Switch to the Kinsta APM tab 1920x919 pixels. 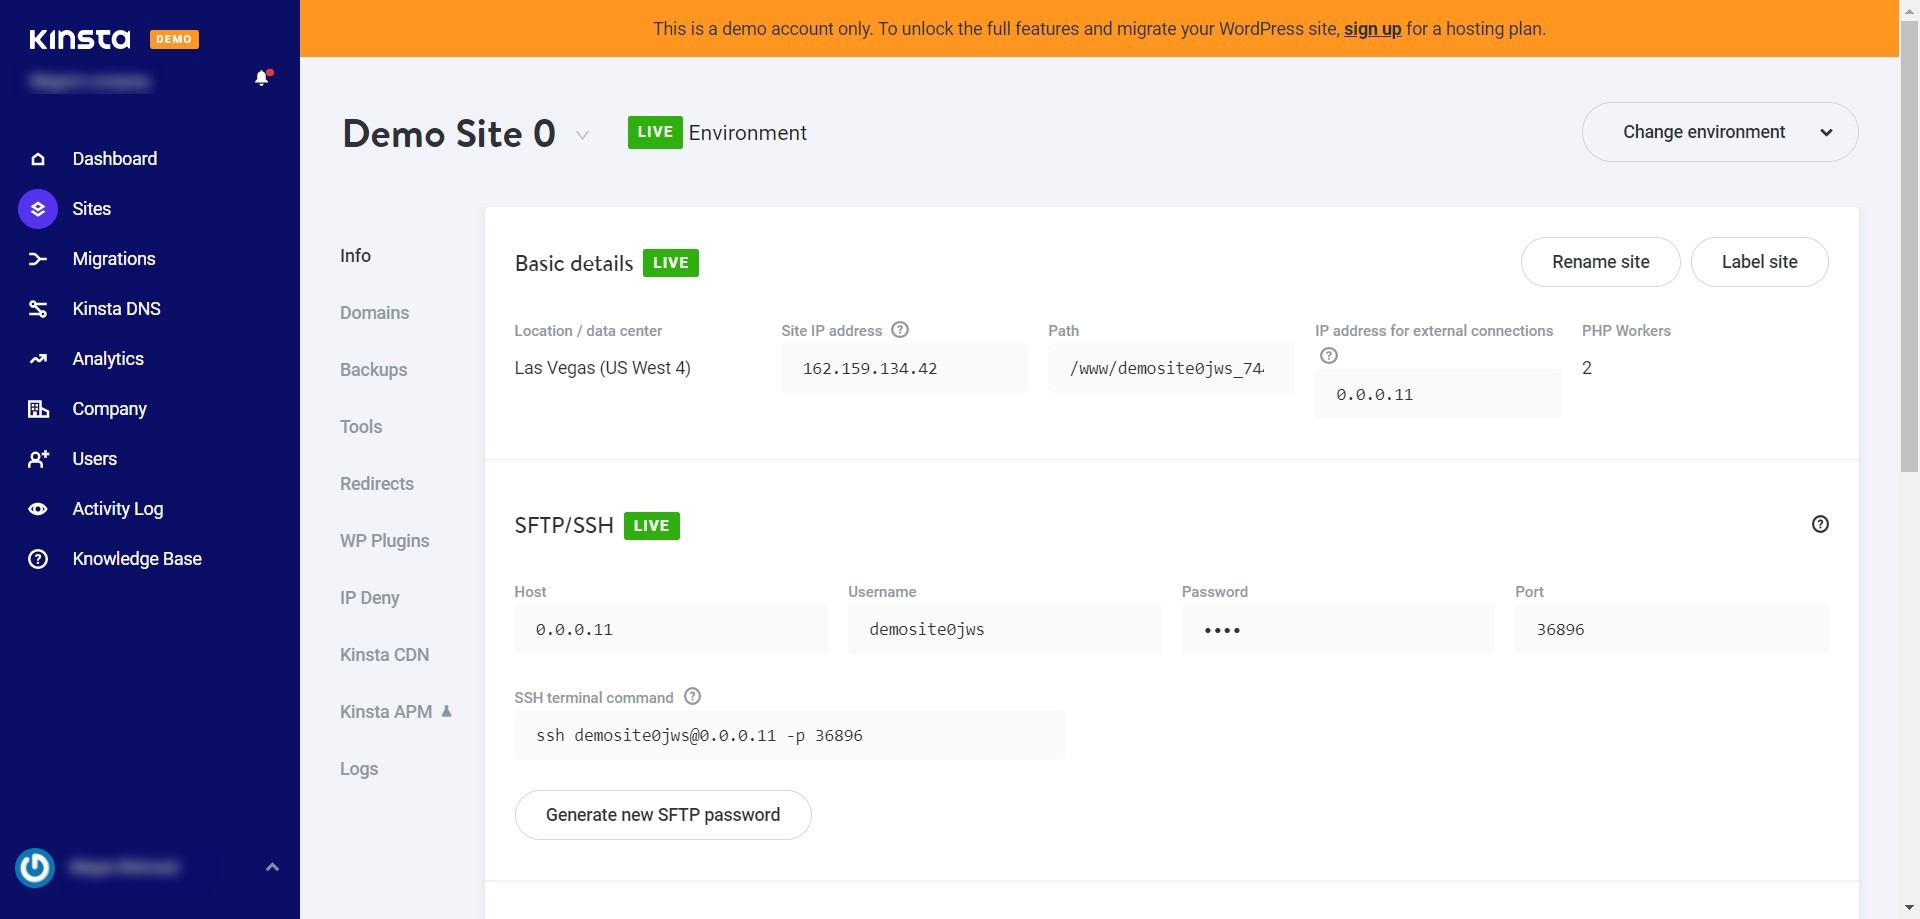click(386, 712)
